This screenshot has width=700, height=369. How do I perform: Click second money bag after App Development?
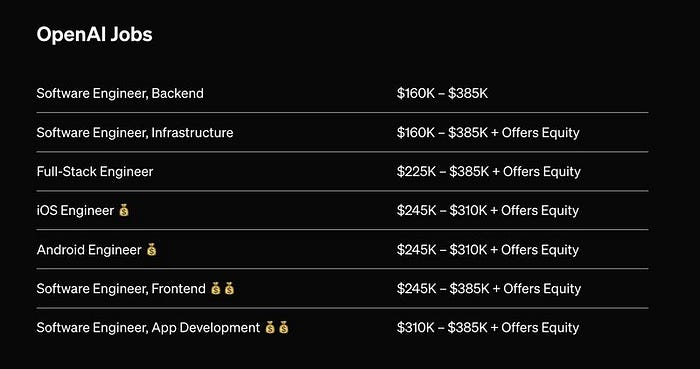pos(283,328)
